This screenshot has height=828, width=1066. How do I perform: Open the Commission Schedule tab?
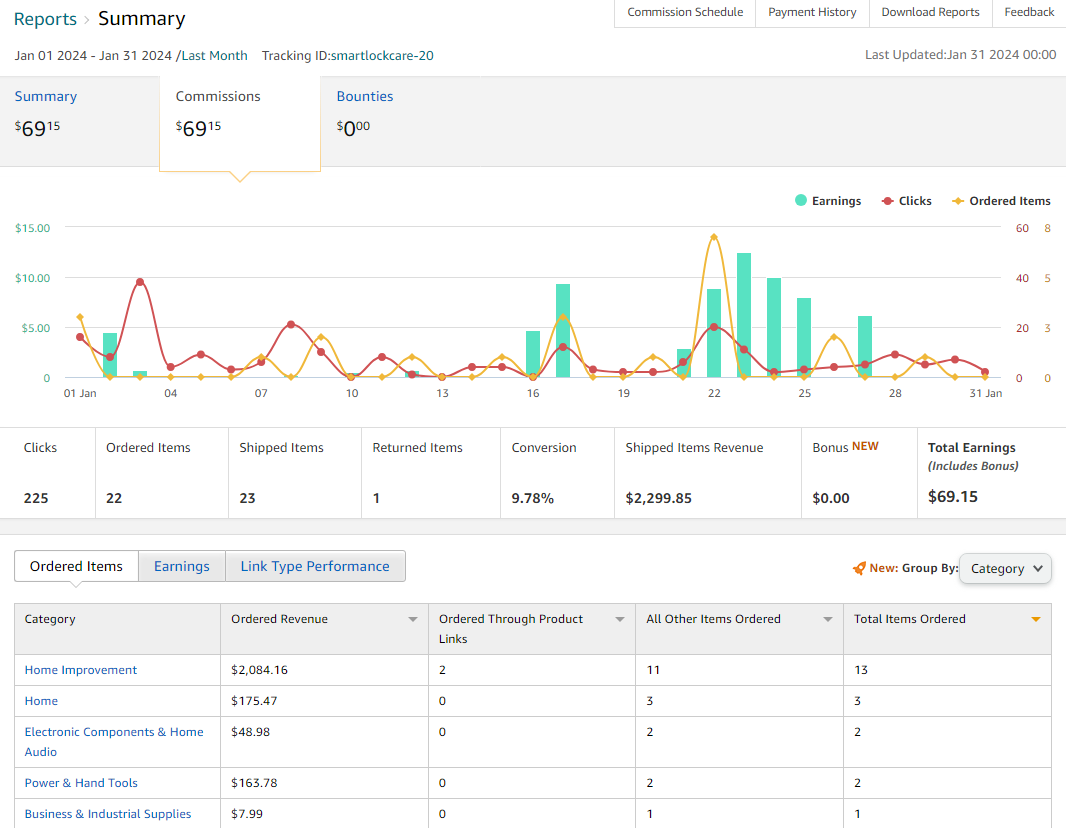point(685,12)
